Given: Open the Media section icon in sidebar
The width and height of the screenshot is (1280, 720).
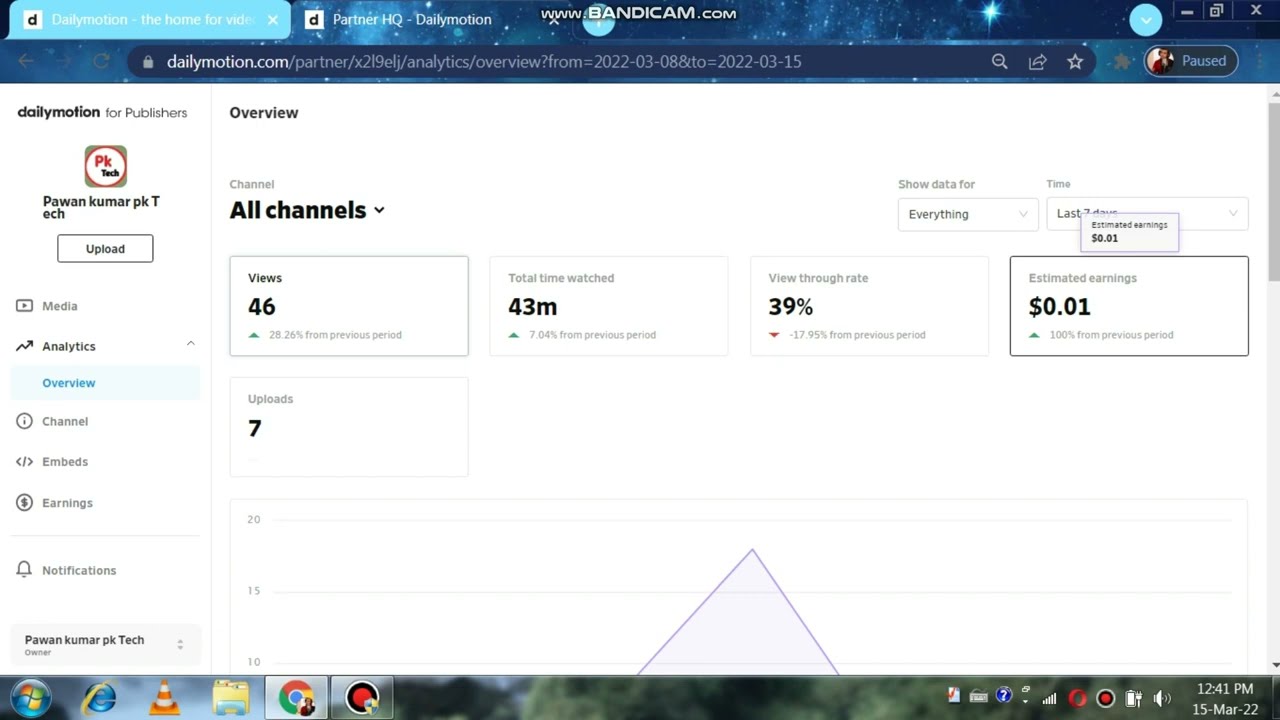Looking at the screenshot, I should [x=24, y=306].
